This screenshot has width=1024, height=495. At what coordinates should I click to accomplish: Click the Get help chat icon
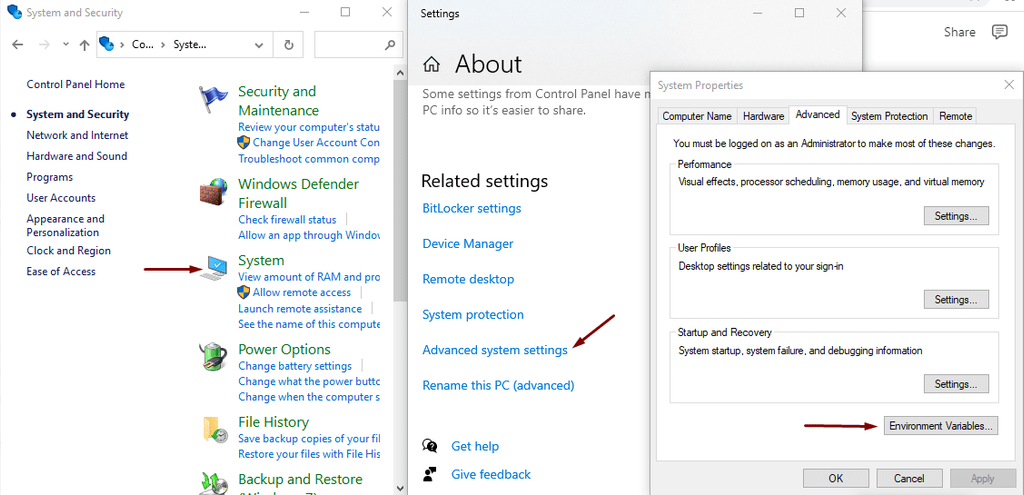point(430,446)
